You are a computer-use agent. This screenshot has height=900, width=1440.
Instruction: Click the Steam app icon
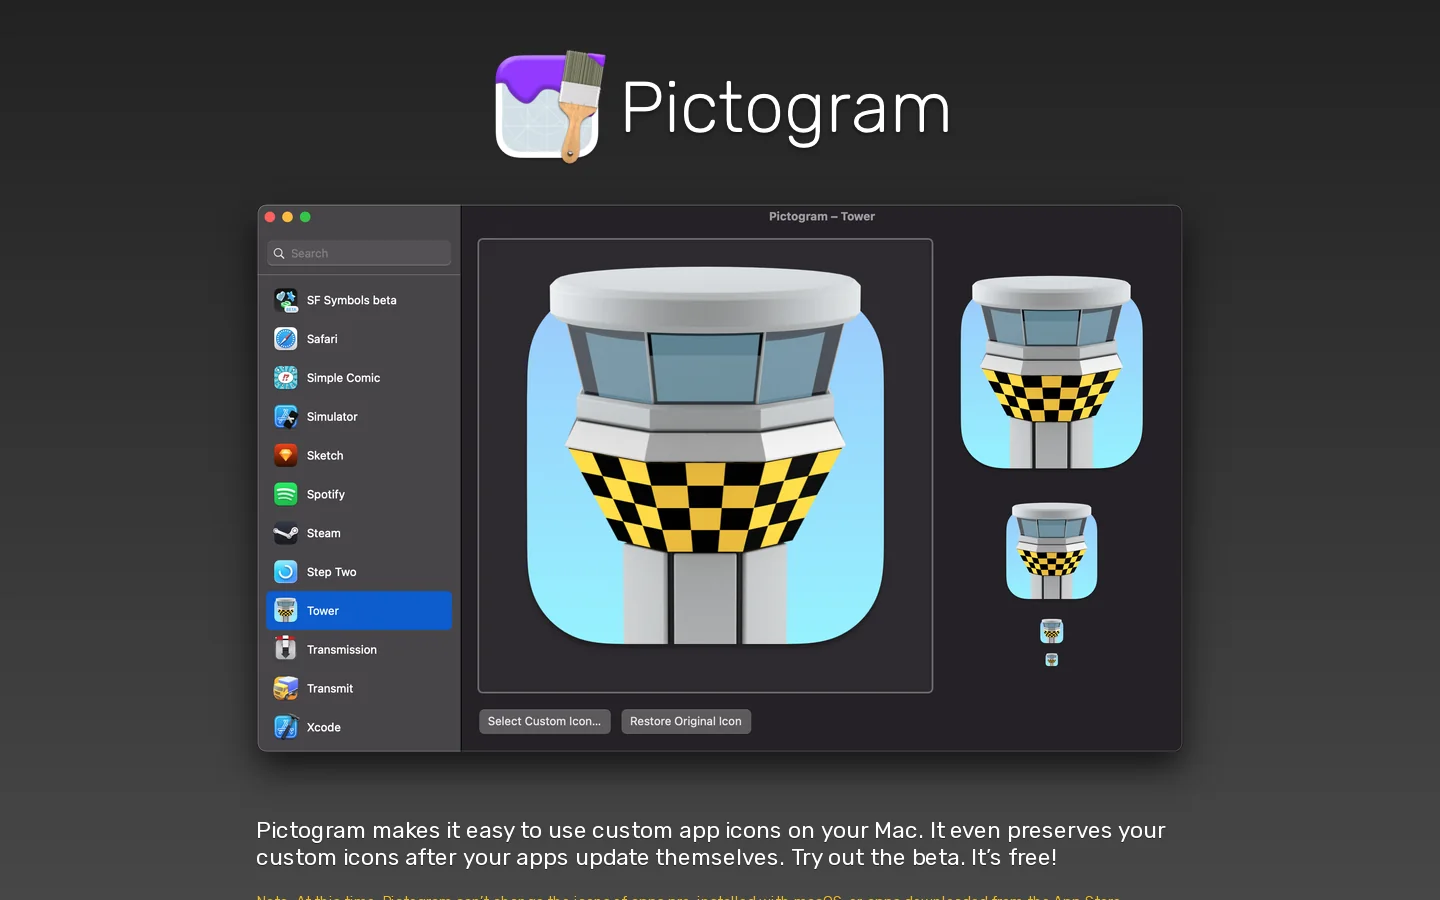(286, 533)
